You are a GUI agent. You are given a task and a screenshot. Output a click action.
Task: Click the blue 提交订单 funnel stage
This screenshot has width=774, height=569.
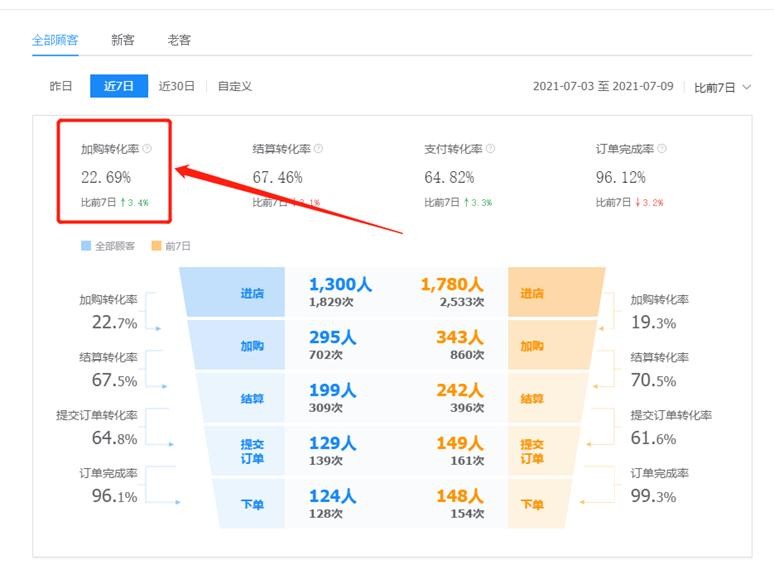pyautogui.click(x=252, y=451)
